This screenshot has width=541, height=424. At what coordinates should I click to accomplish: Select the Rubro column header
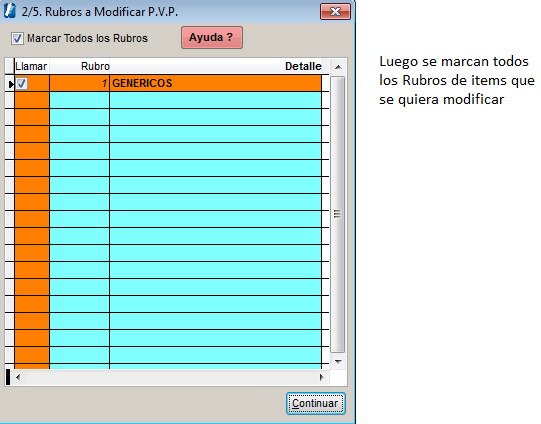(80, 66)
